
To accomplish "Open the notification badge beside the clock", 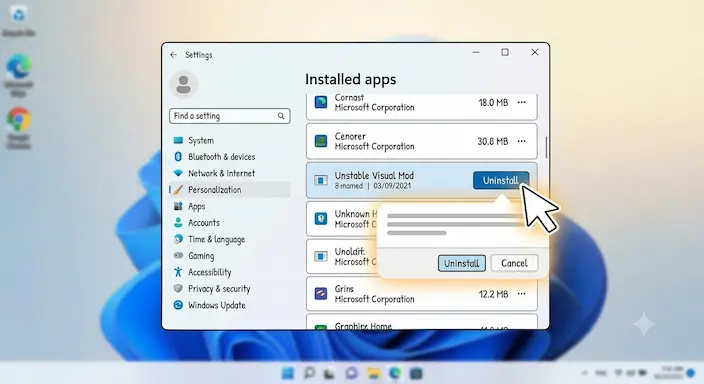I will [x=691, y=373].
